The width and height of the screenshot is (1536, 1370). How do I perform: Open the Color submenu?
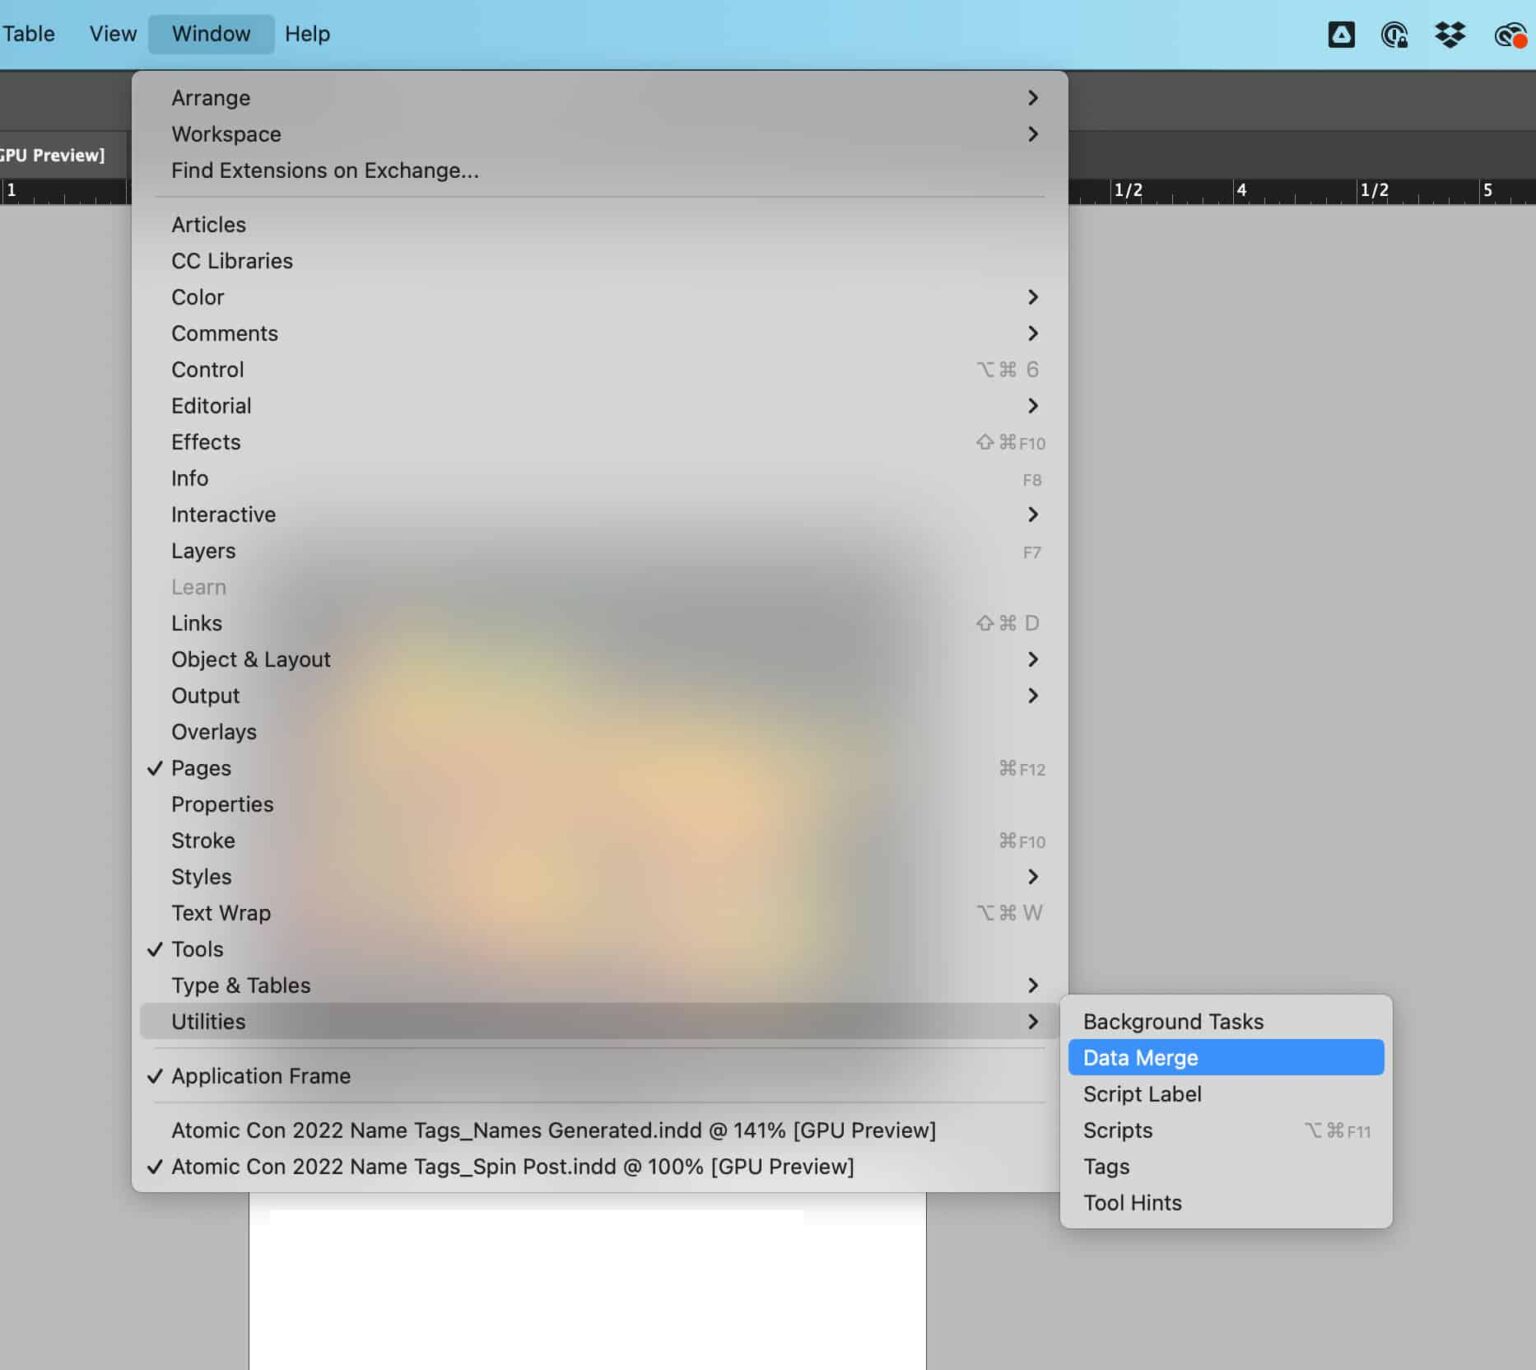[197, 297]
